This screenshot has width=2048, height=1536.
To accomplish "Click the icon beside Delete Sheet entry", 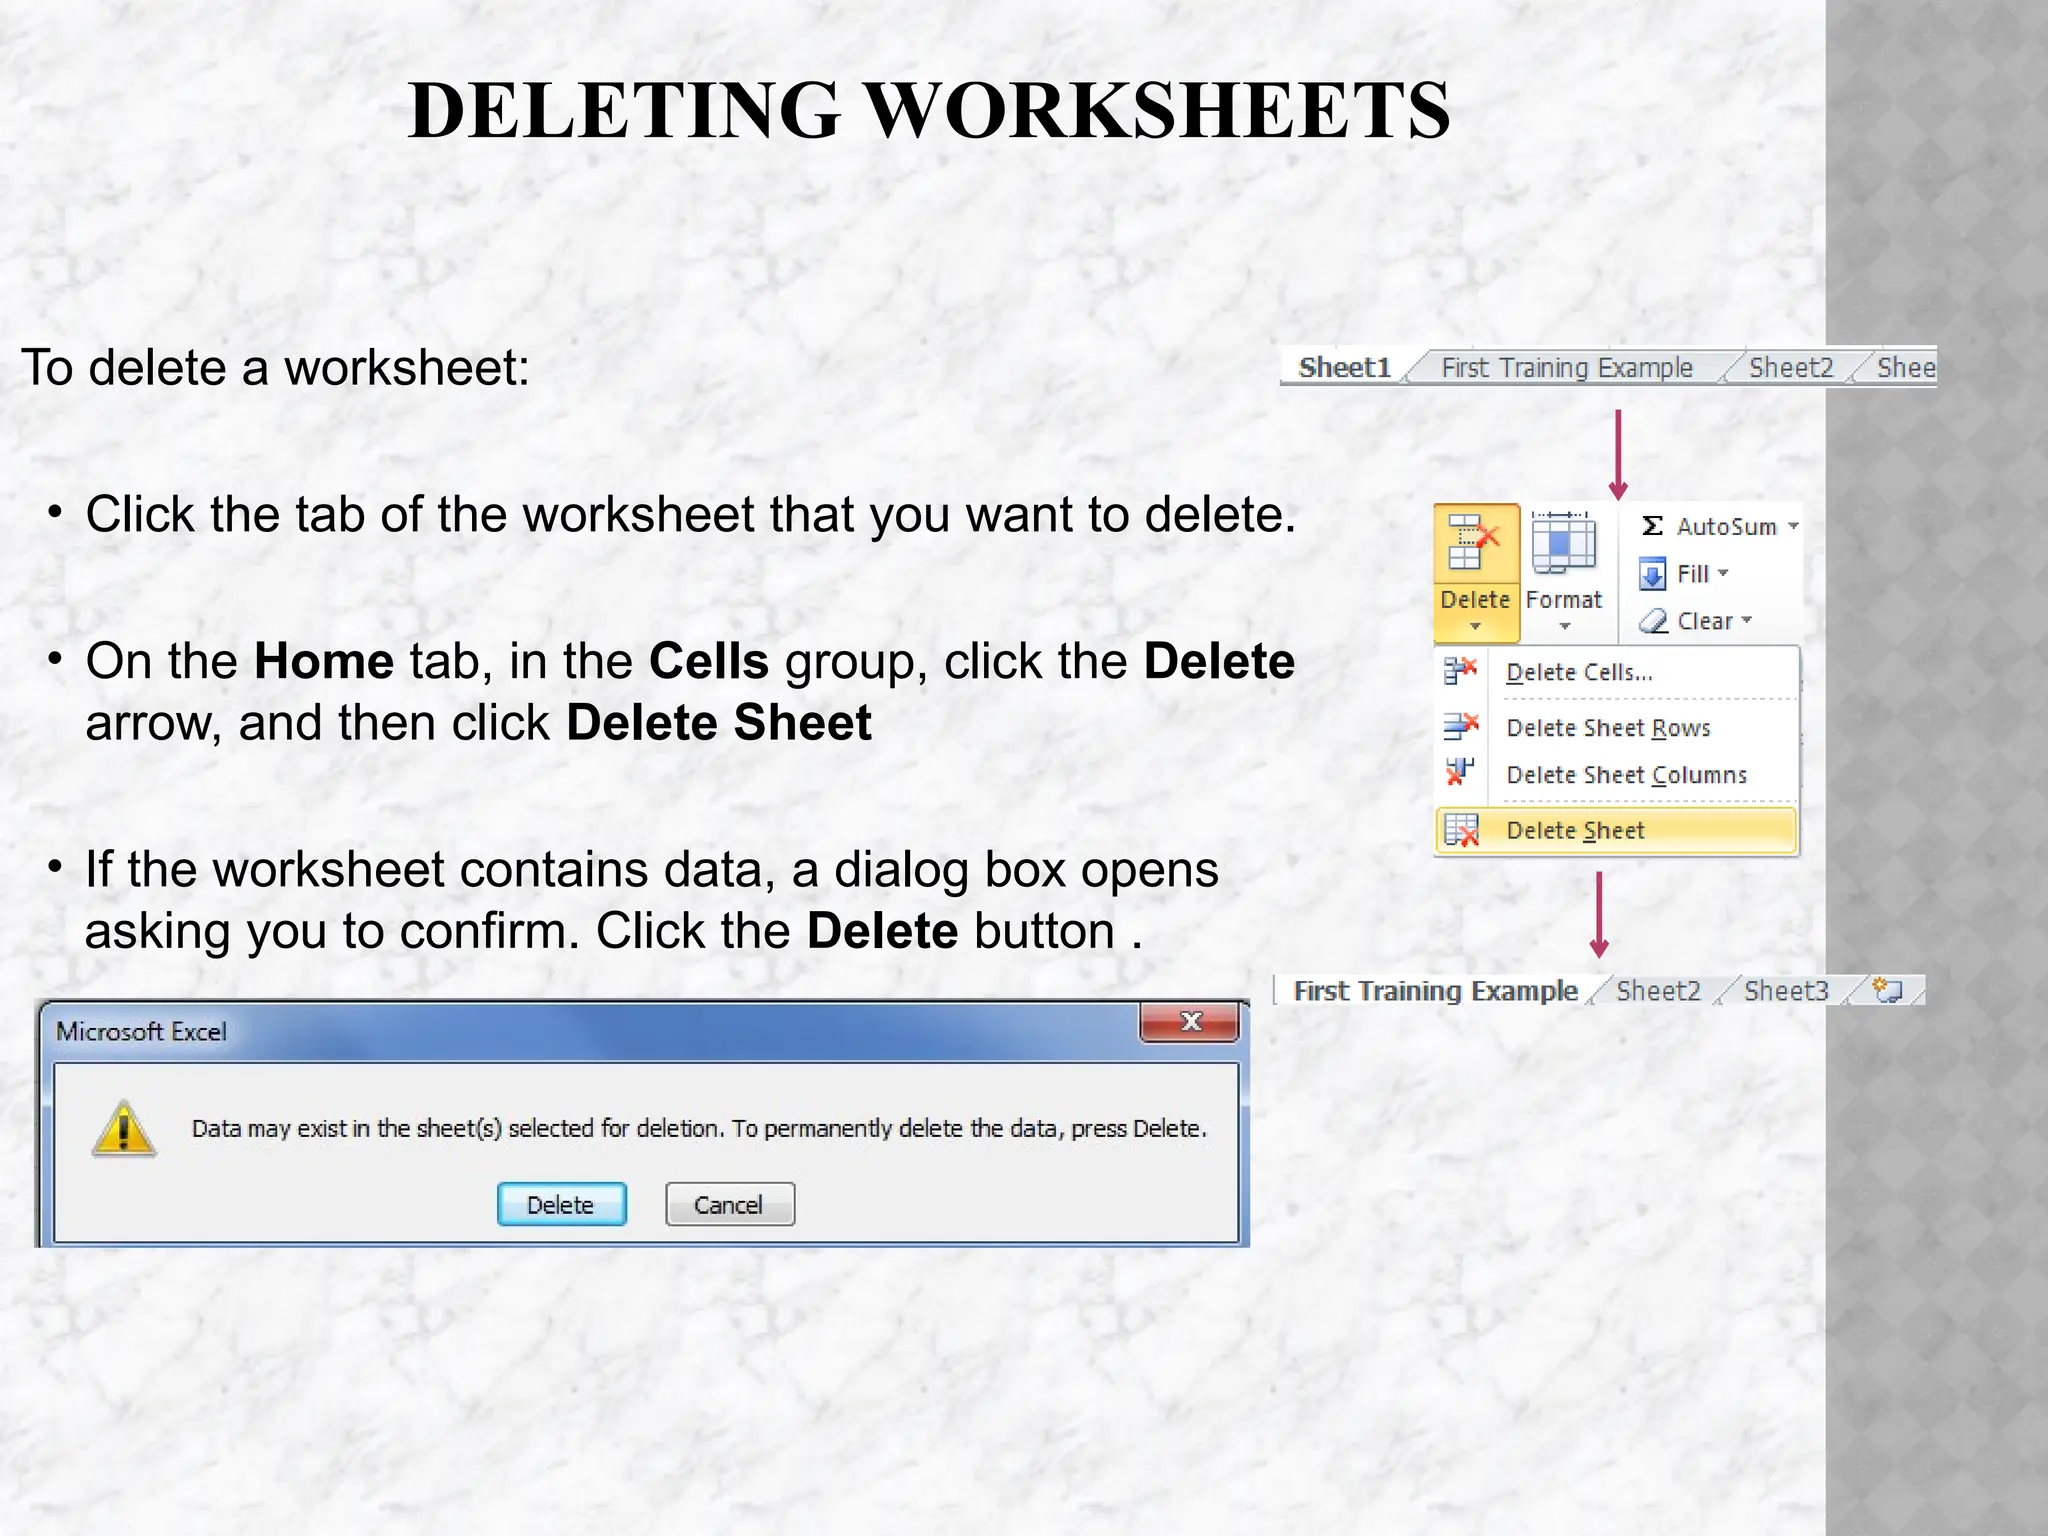I will 1462,830.
